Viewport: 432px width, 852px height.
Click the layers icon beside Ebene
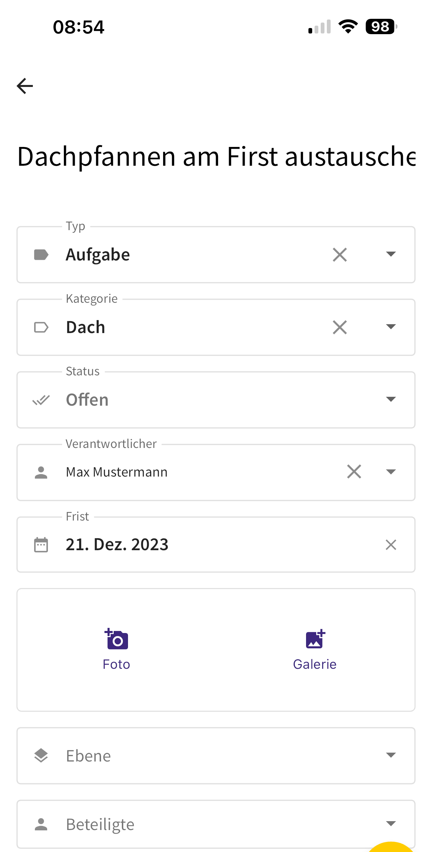click(x=41, y=755)
